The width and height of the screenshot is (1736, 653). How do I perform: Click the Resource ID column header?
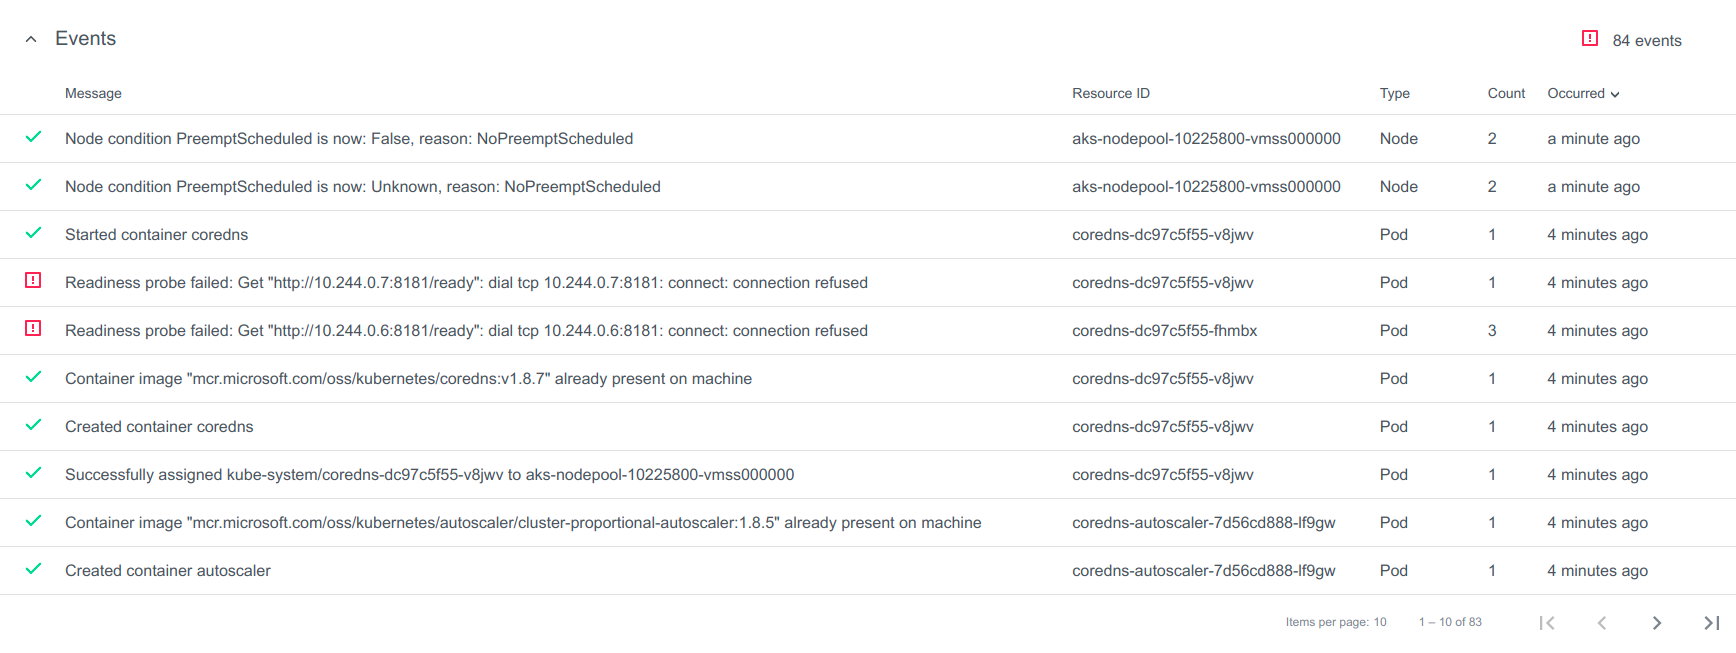click(1110, 94)
